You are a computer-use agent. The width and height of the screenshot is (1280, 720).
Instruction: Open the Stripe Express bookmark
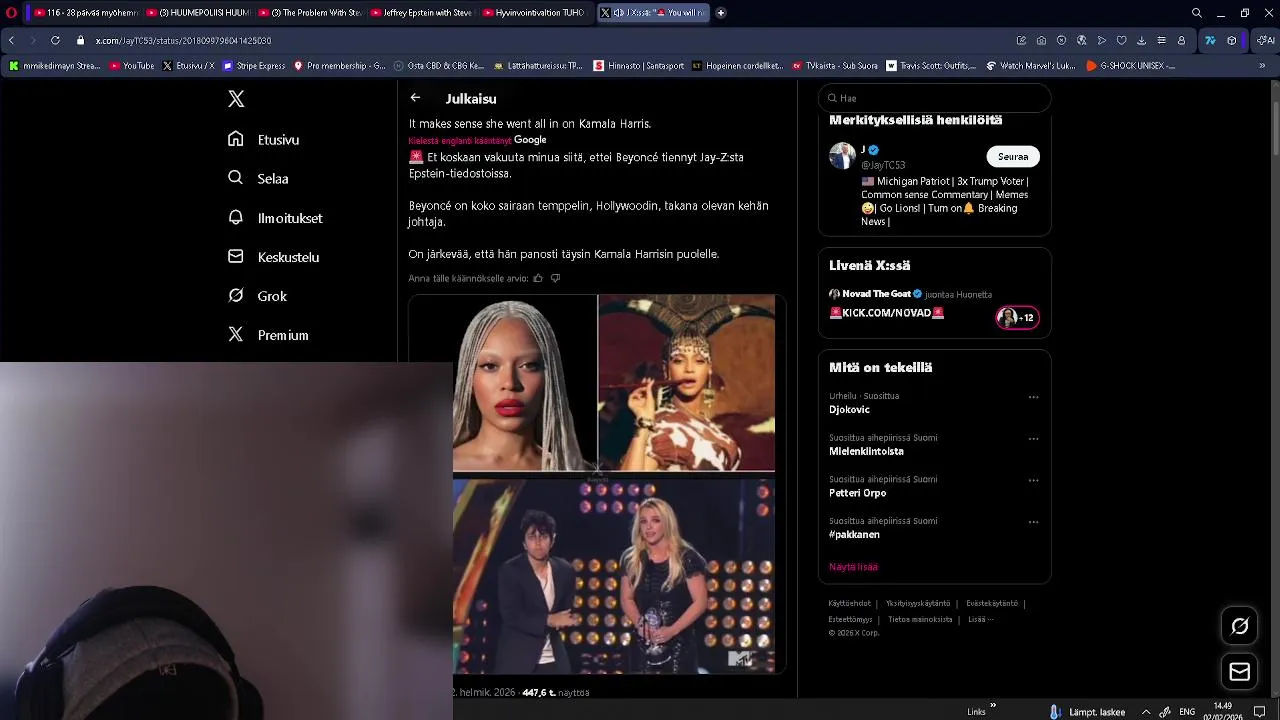click(254, 66)
